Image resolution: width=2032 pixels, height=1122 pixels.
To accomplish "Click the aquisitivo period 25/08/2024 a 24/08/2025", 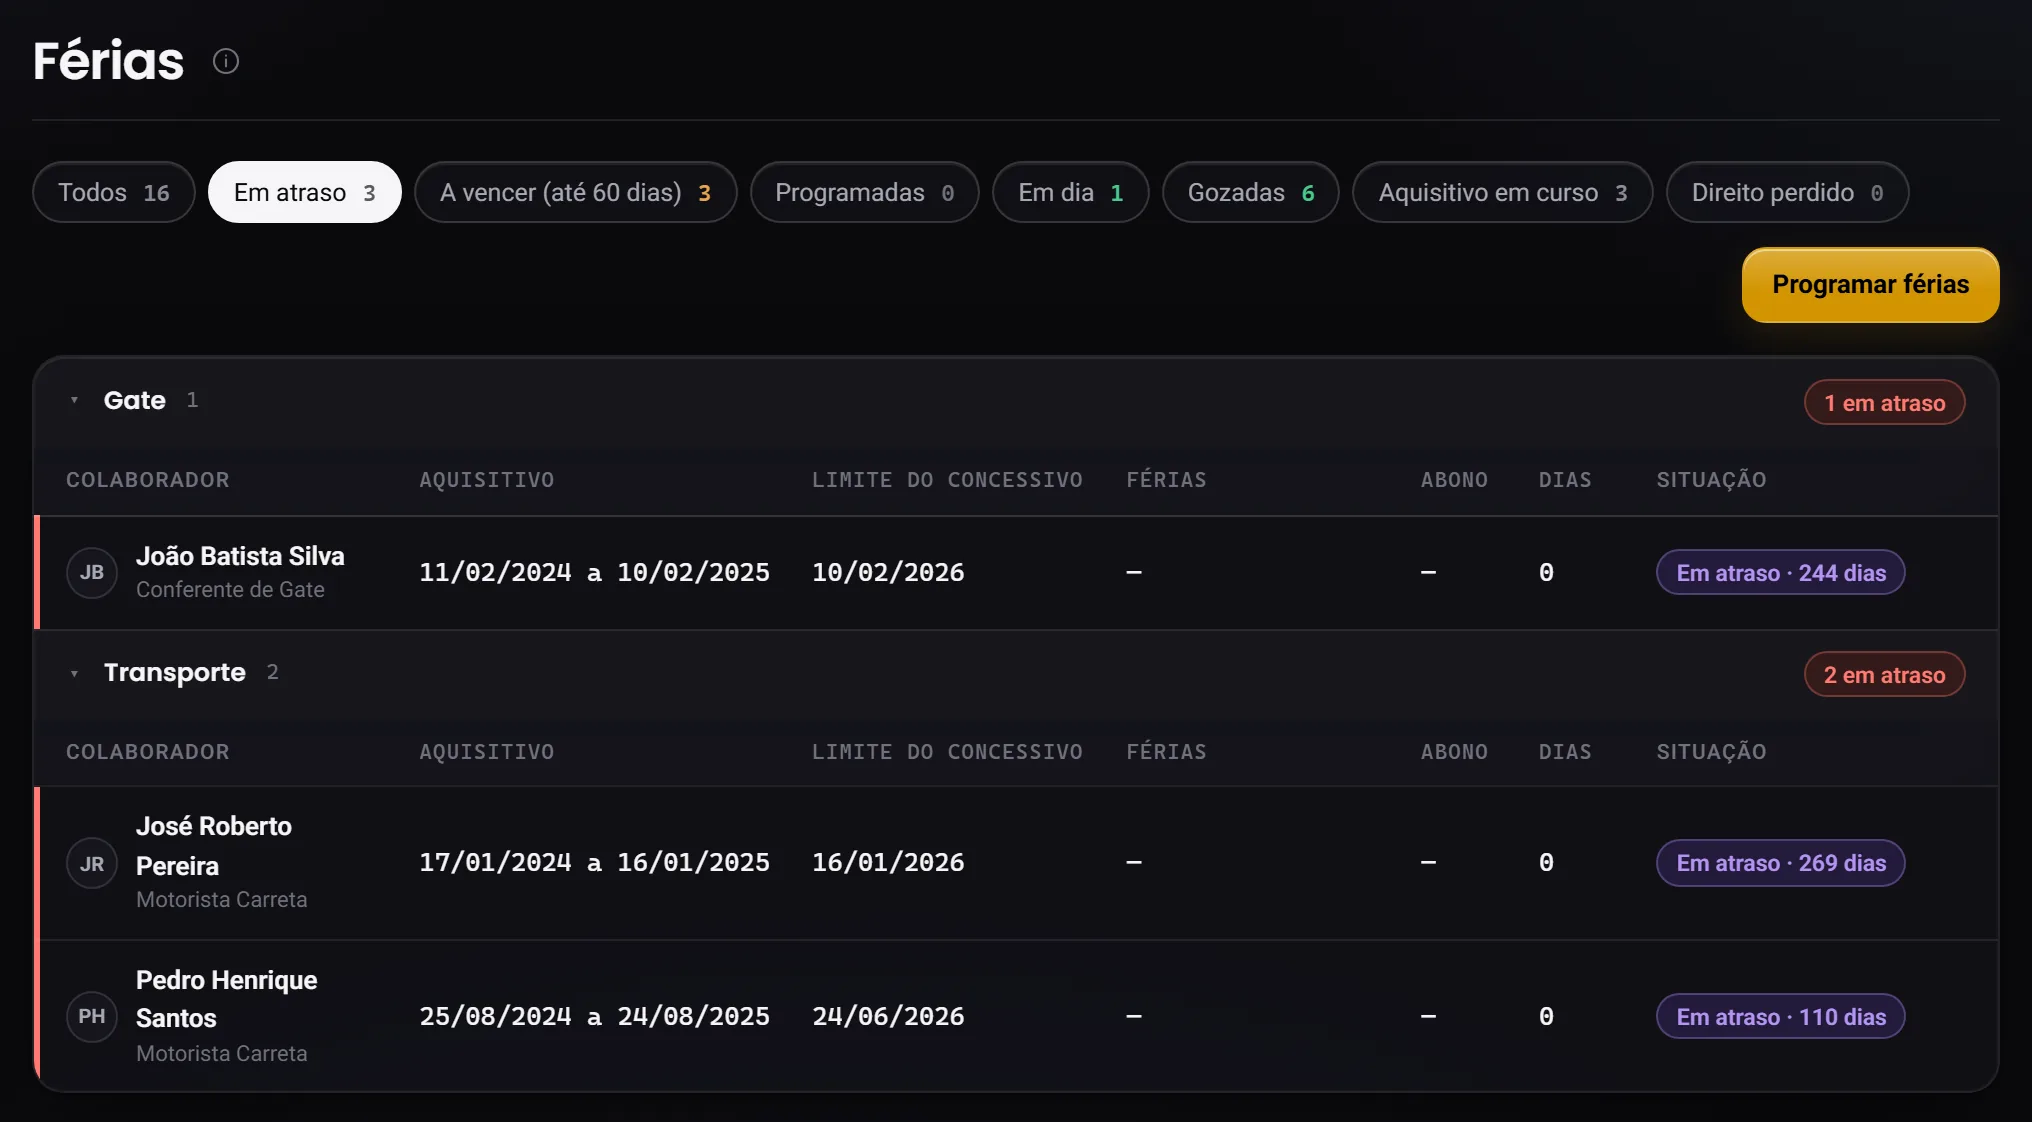I will pyautogui.click(x=594, y=1017).
